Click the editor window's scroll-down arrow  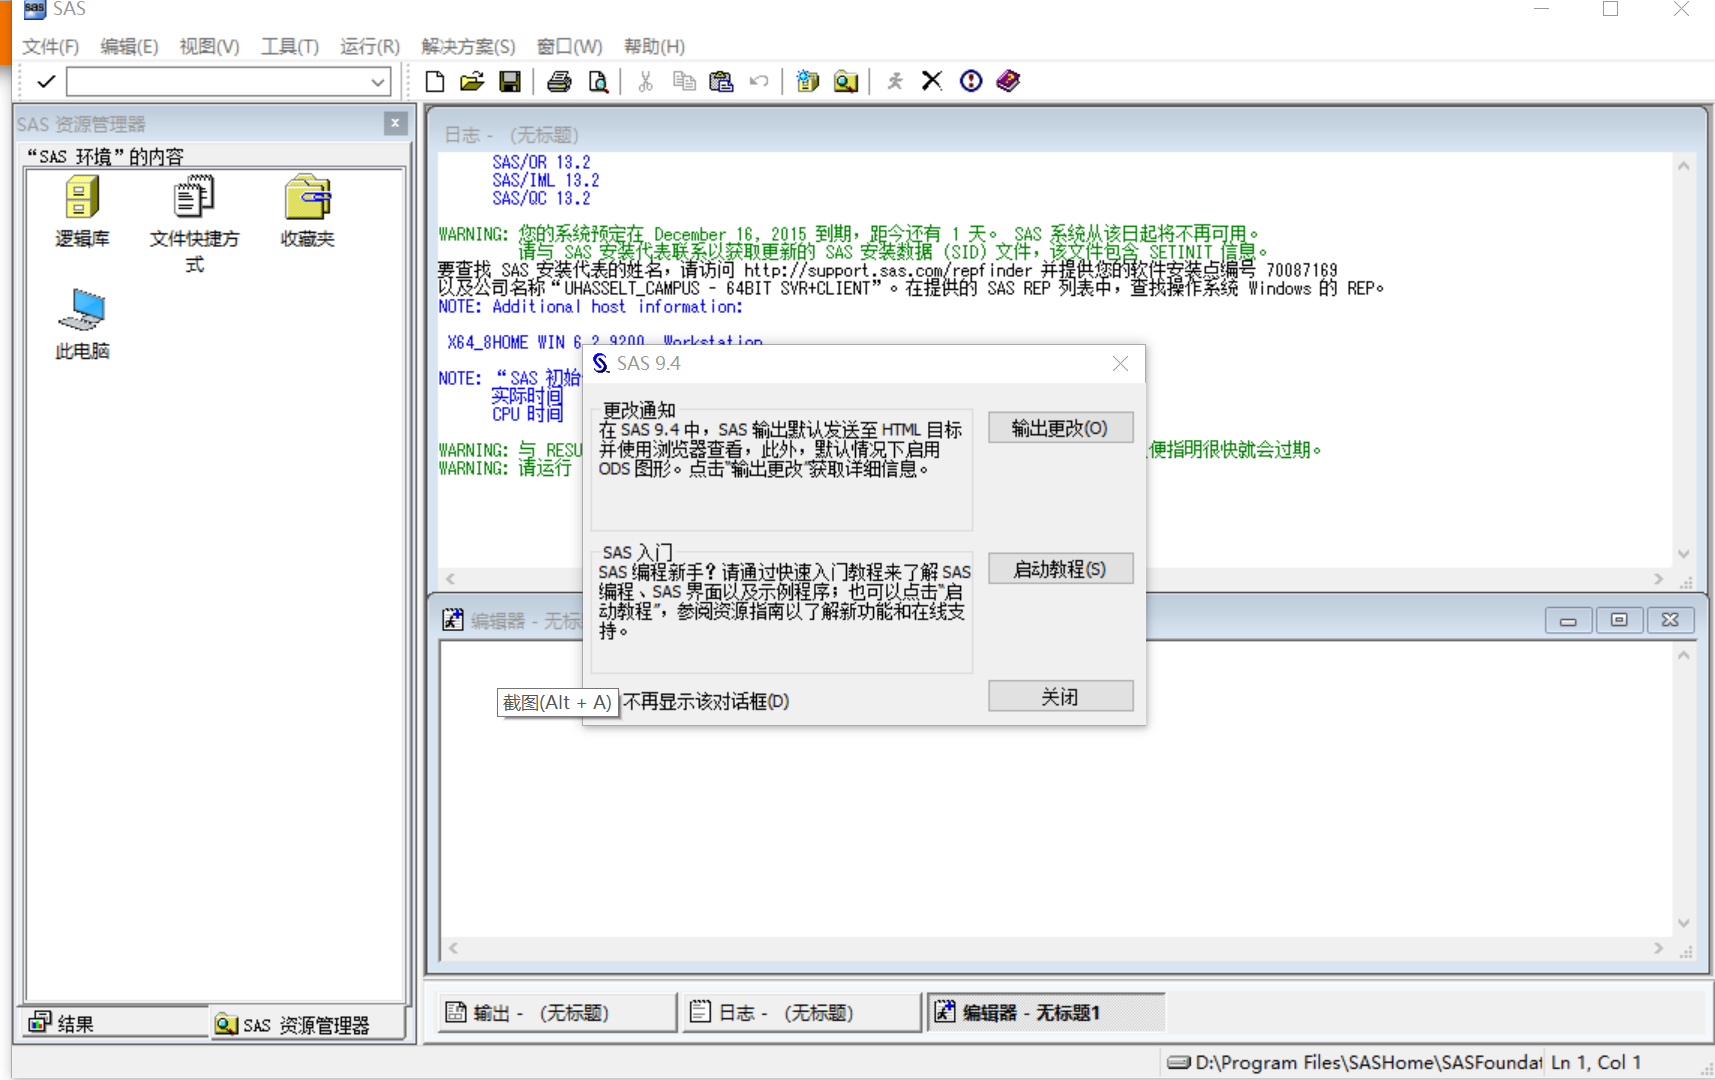[x=1684, y=923]
